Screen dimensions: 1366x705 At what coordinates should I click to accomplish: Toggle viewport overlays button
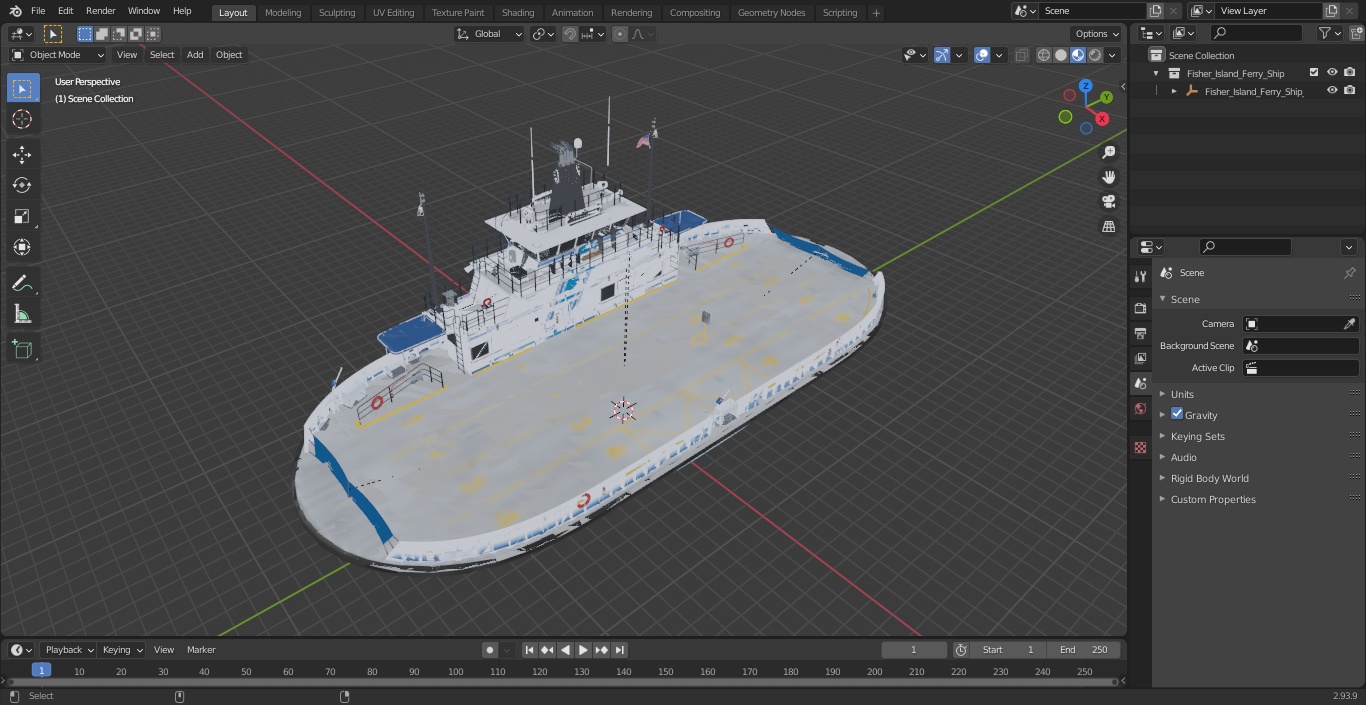[x=982, y=55]
